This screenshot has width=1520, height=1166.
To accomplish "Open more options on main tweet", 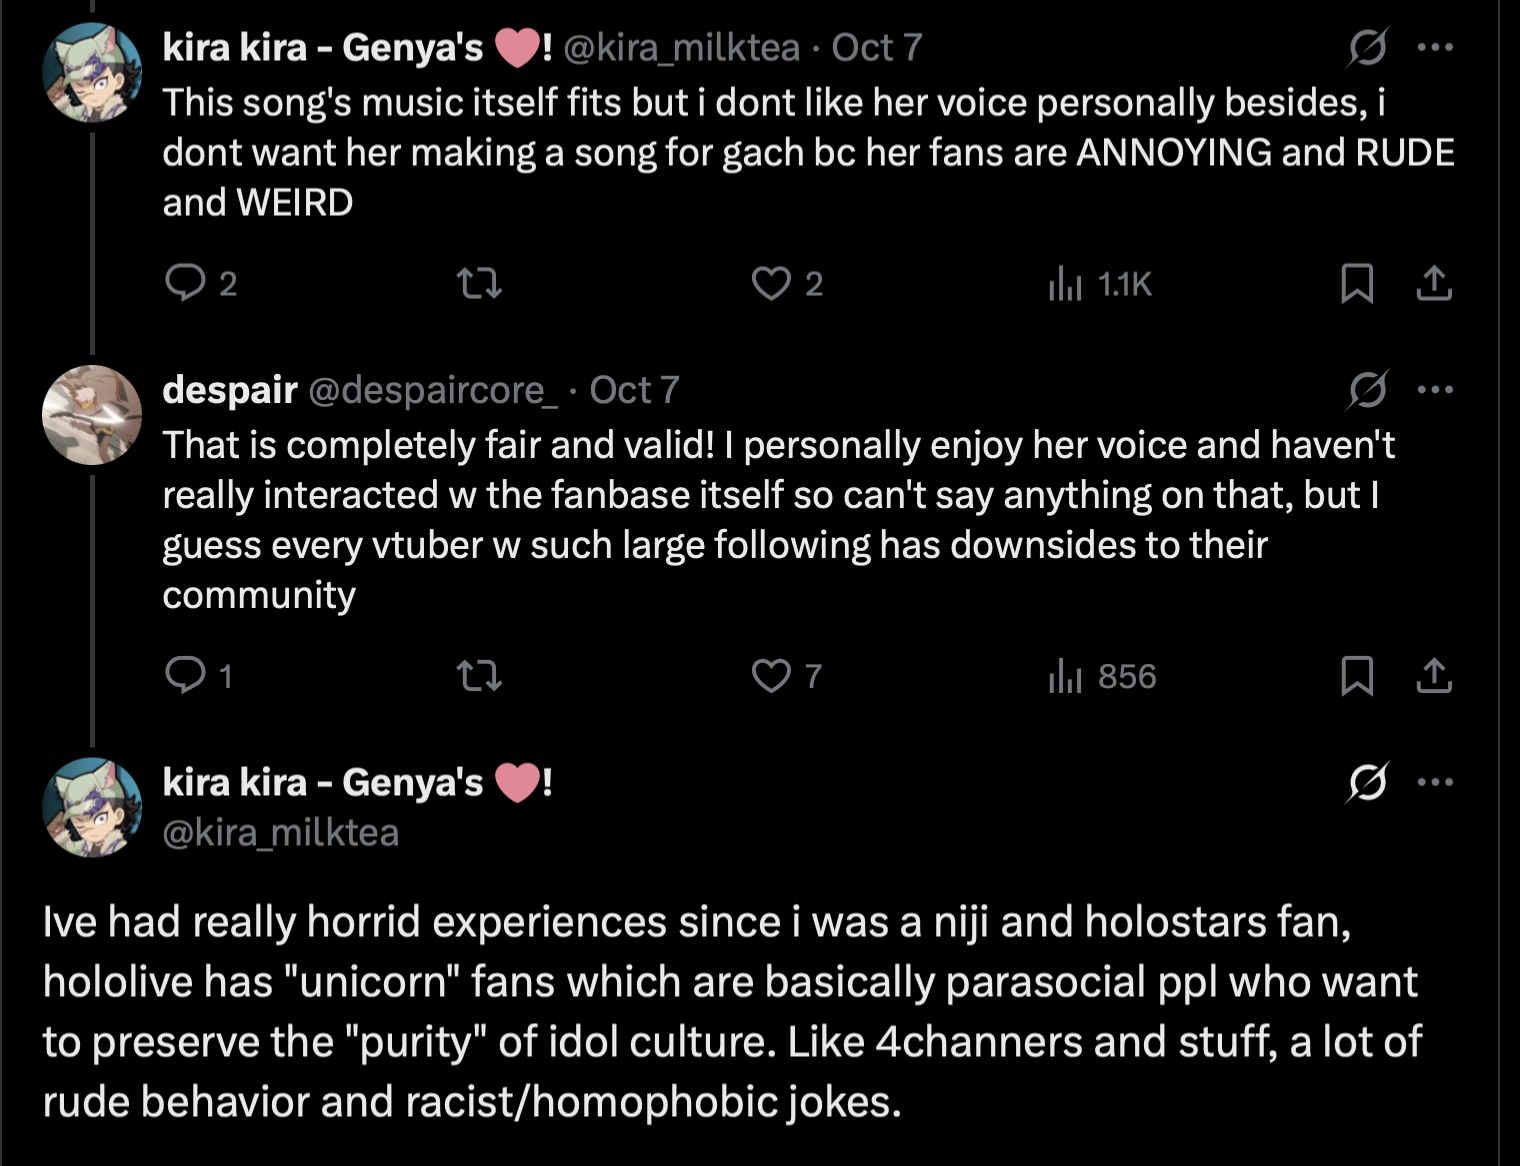I will click(1435, 781).
